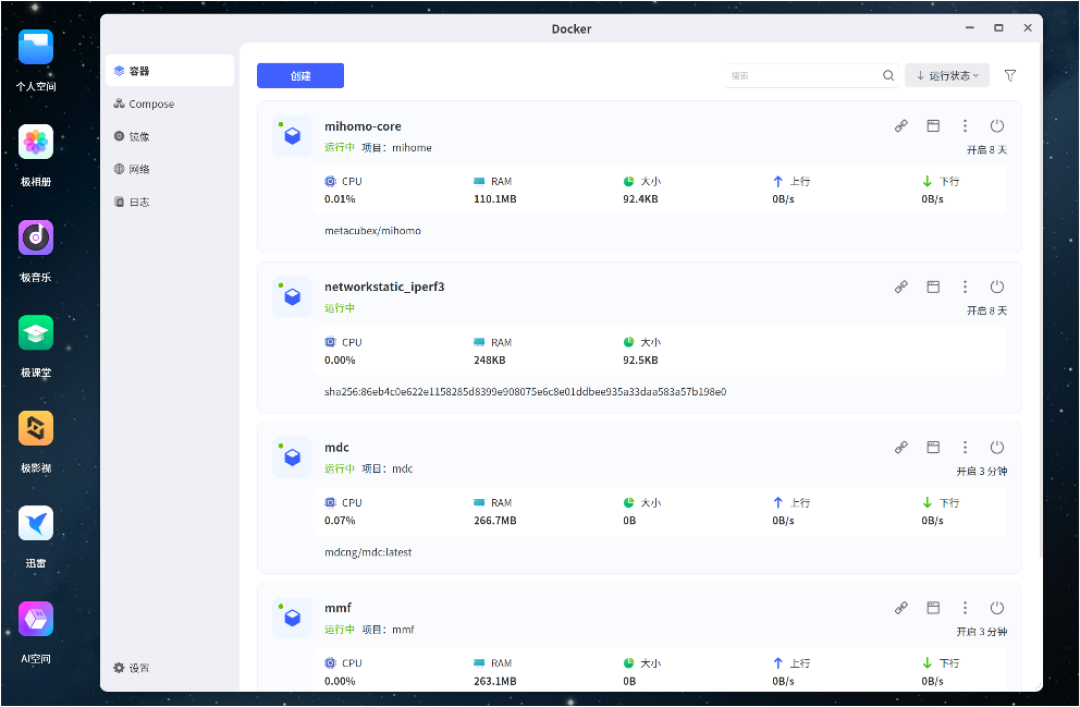This screenshot has width=1080, height=707.
Task: Open the terminal window icon for networkstatic_iperf3
Action: point(933,287)
